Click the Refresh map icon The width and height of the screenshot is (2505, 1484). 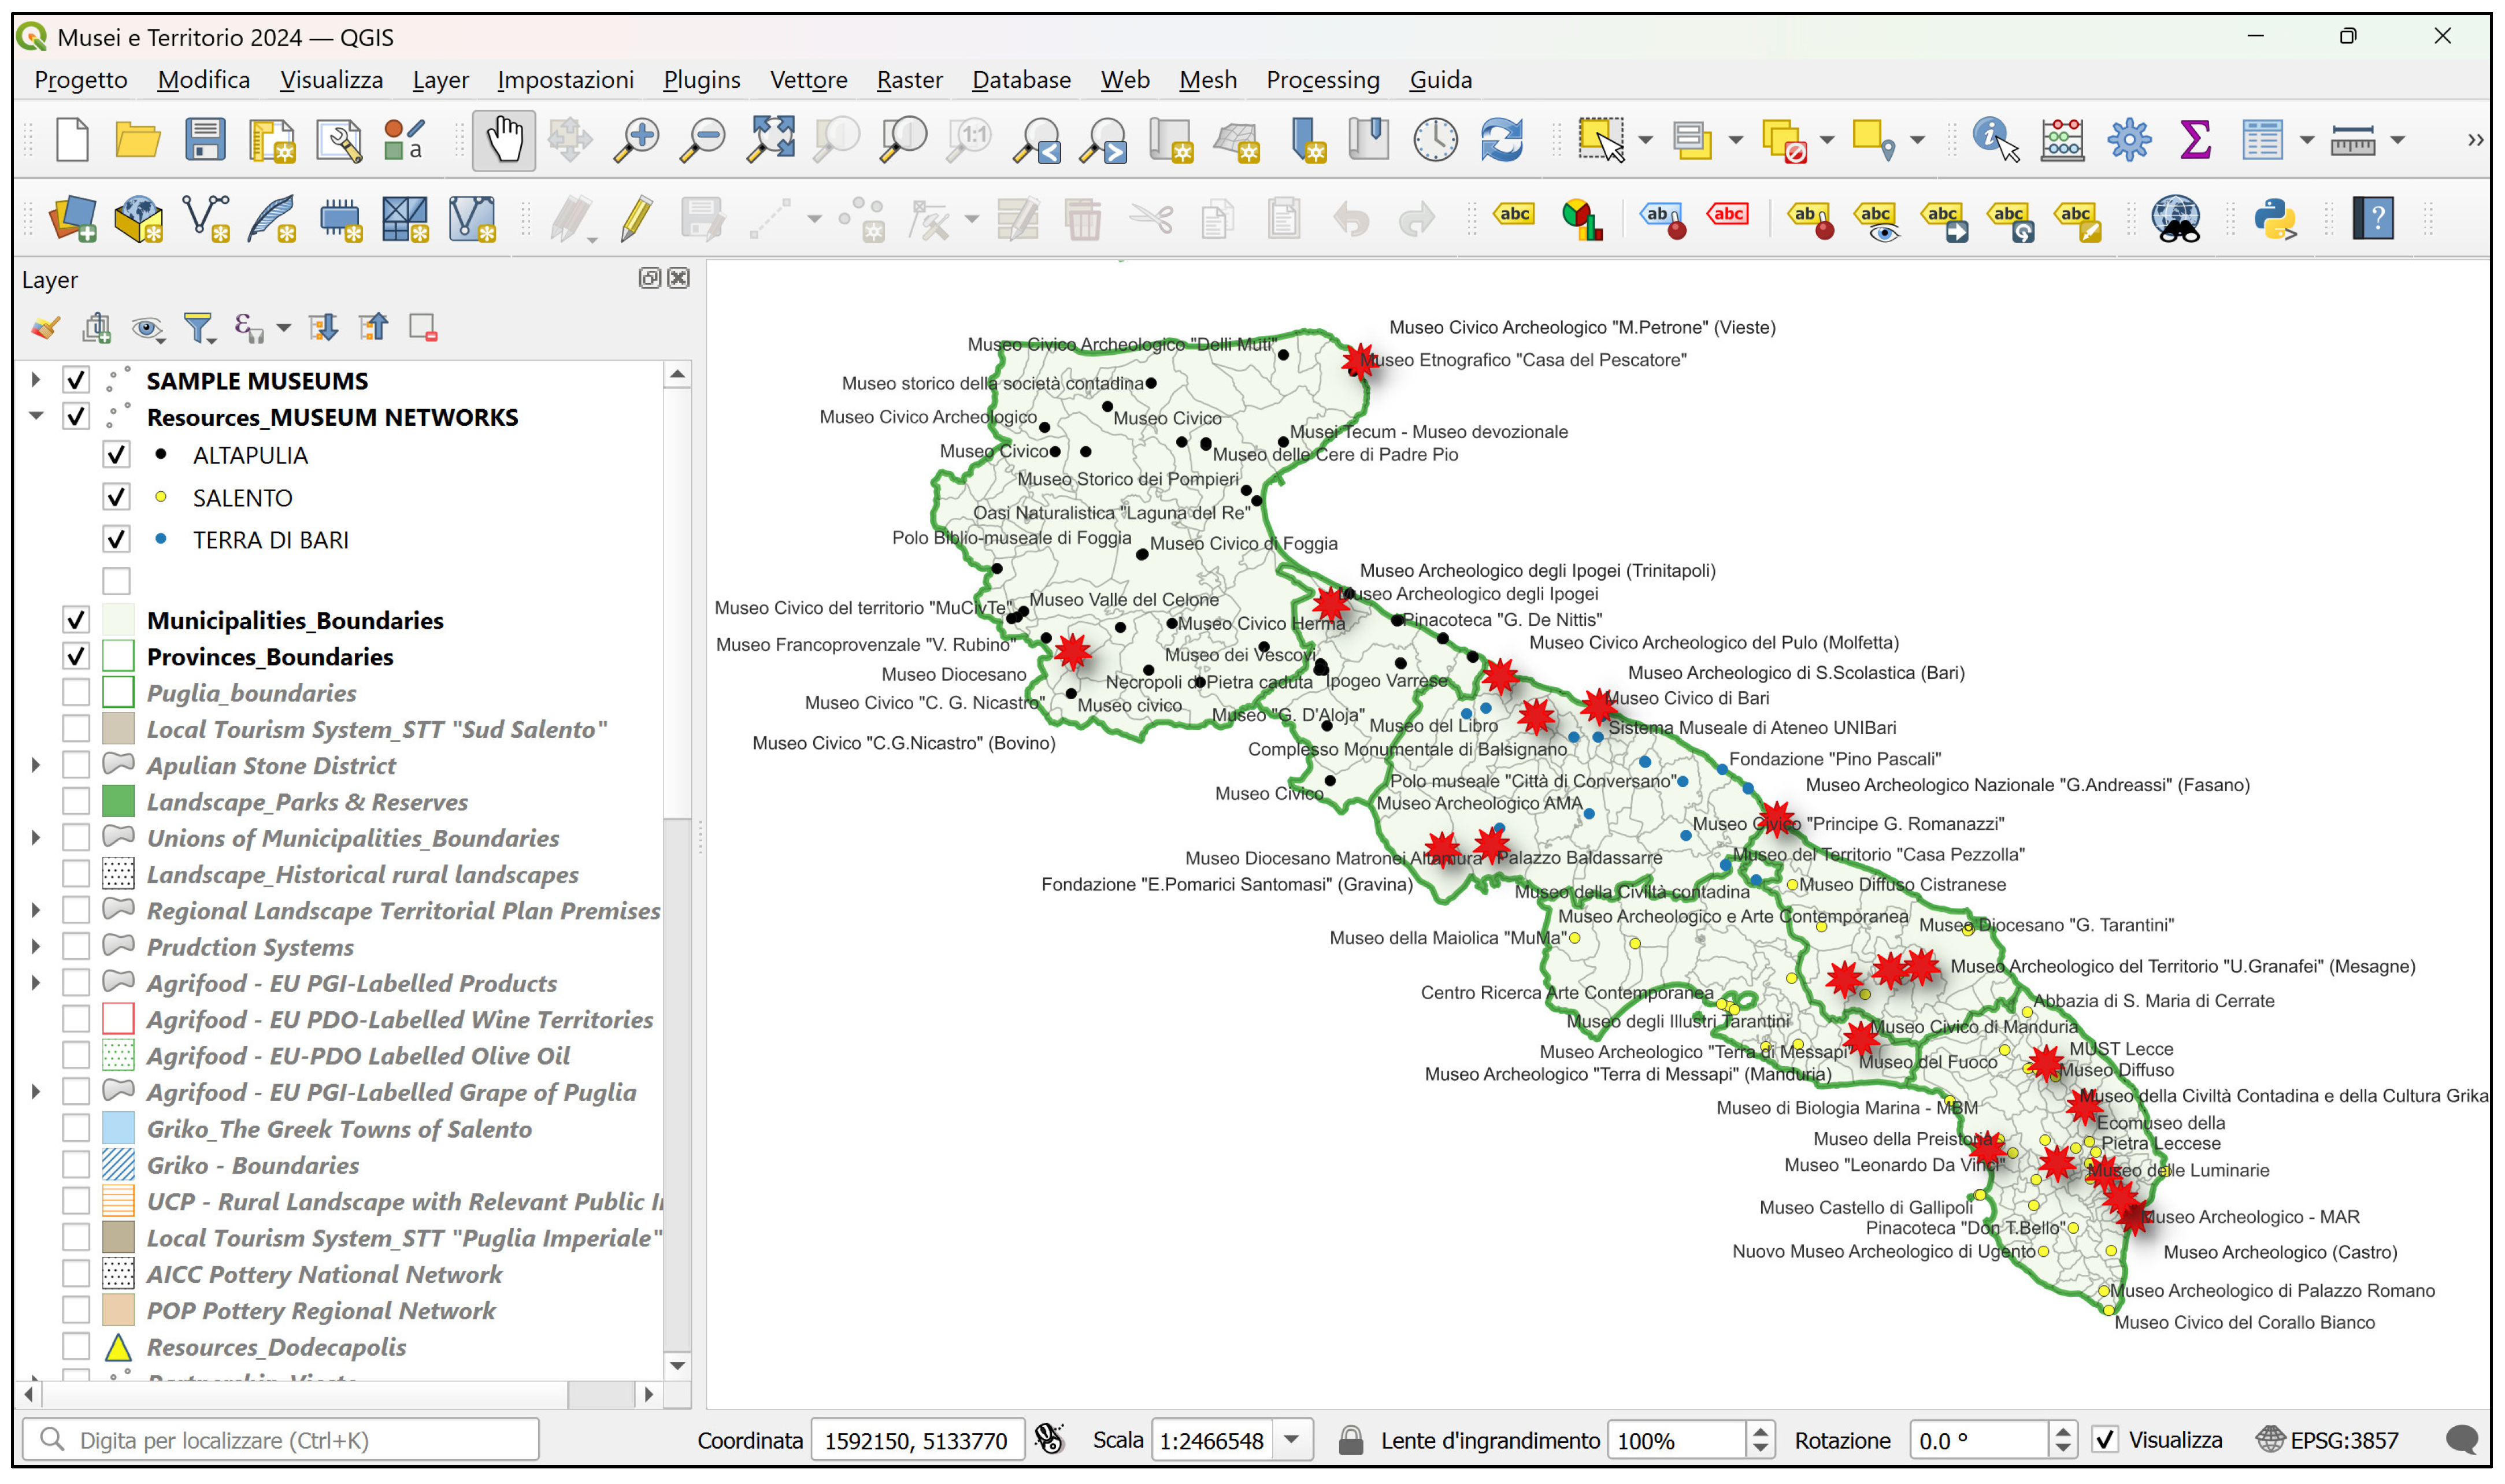click(x=1501, y=140)
